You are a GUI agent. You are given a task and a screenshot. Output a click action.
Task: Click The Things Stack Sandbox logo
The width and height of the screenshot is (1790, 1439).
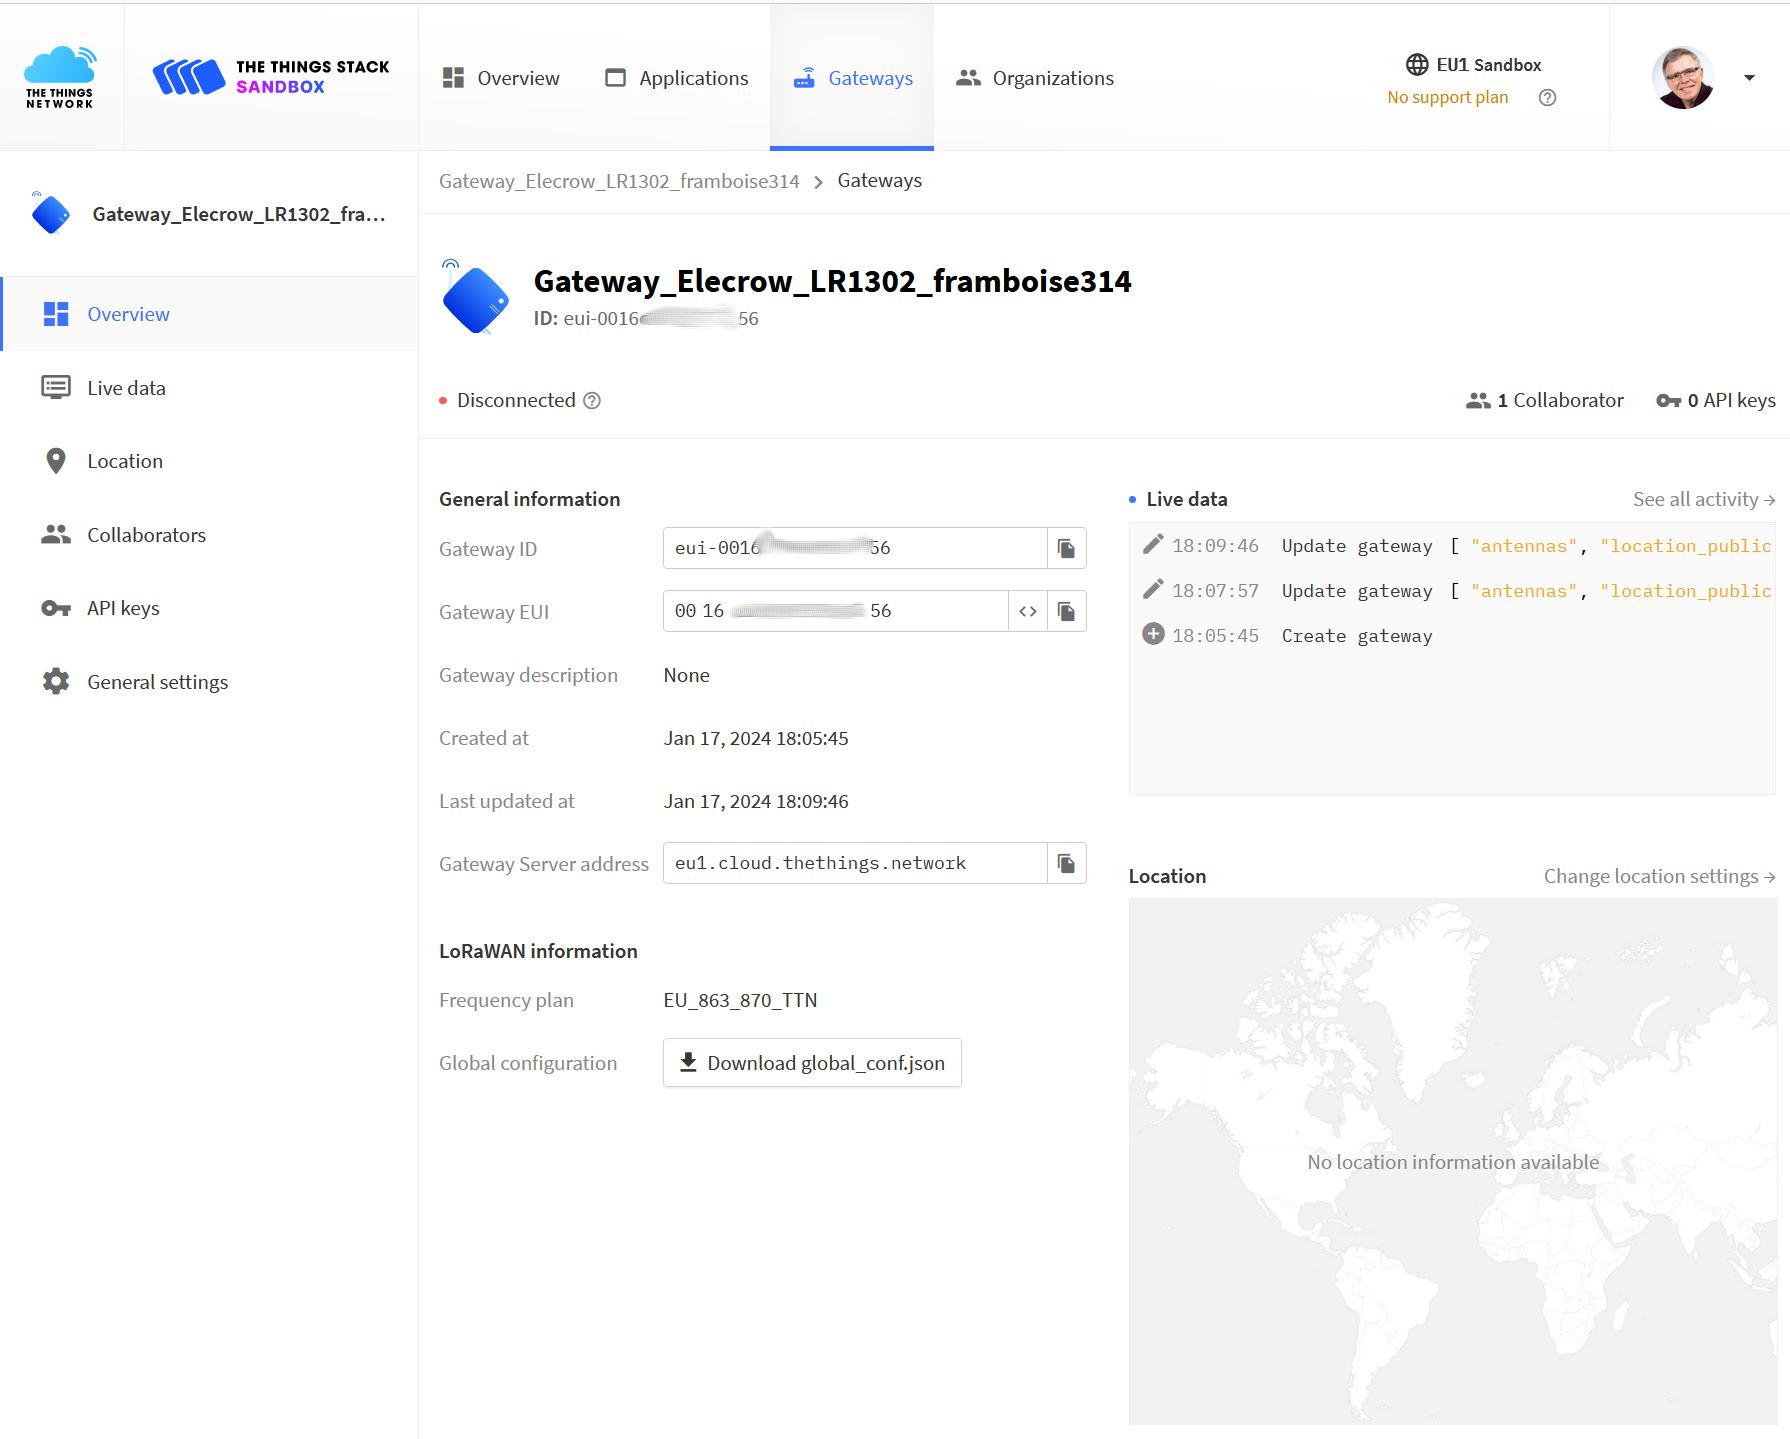[x=271, y=77]
